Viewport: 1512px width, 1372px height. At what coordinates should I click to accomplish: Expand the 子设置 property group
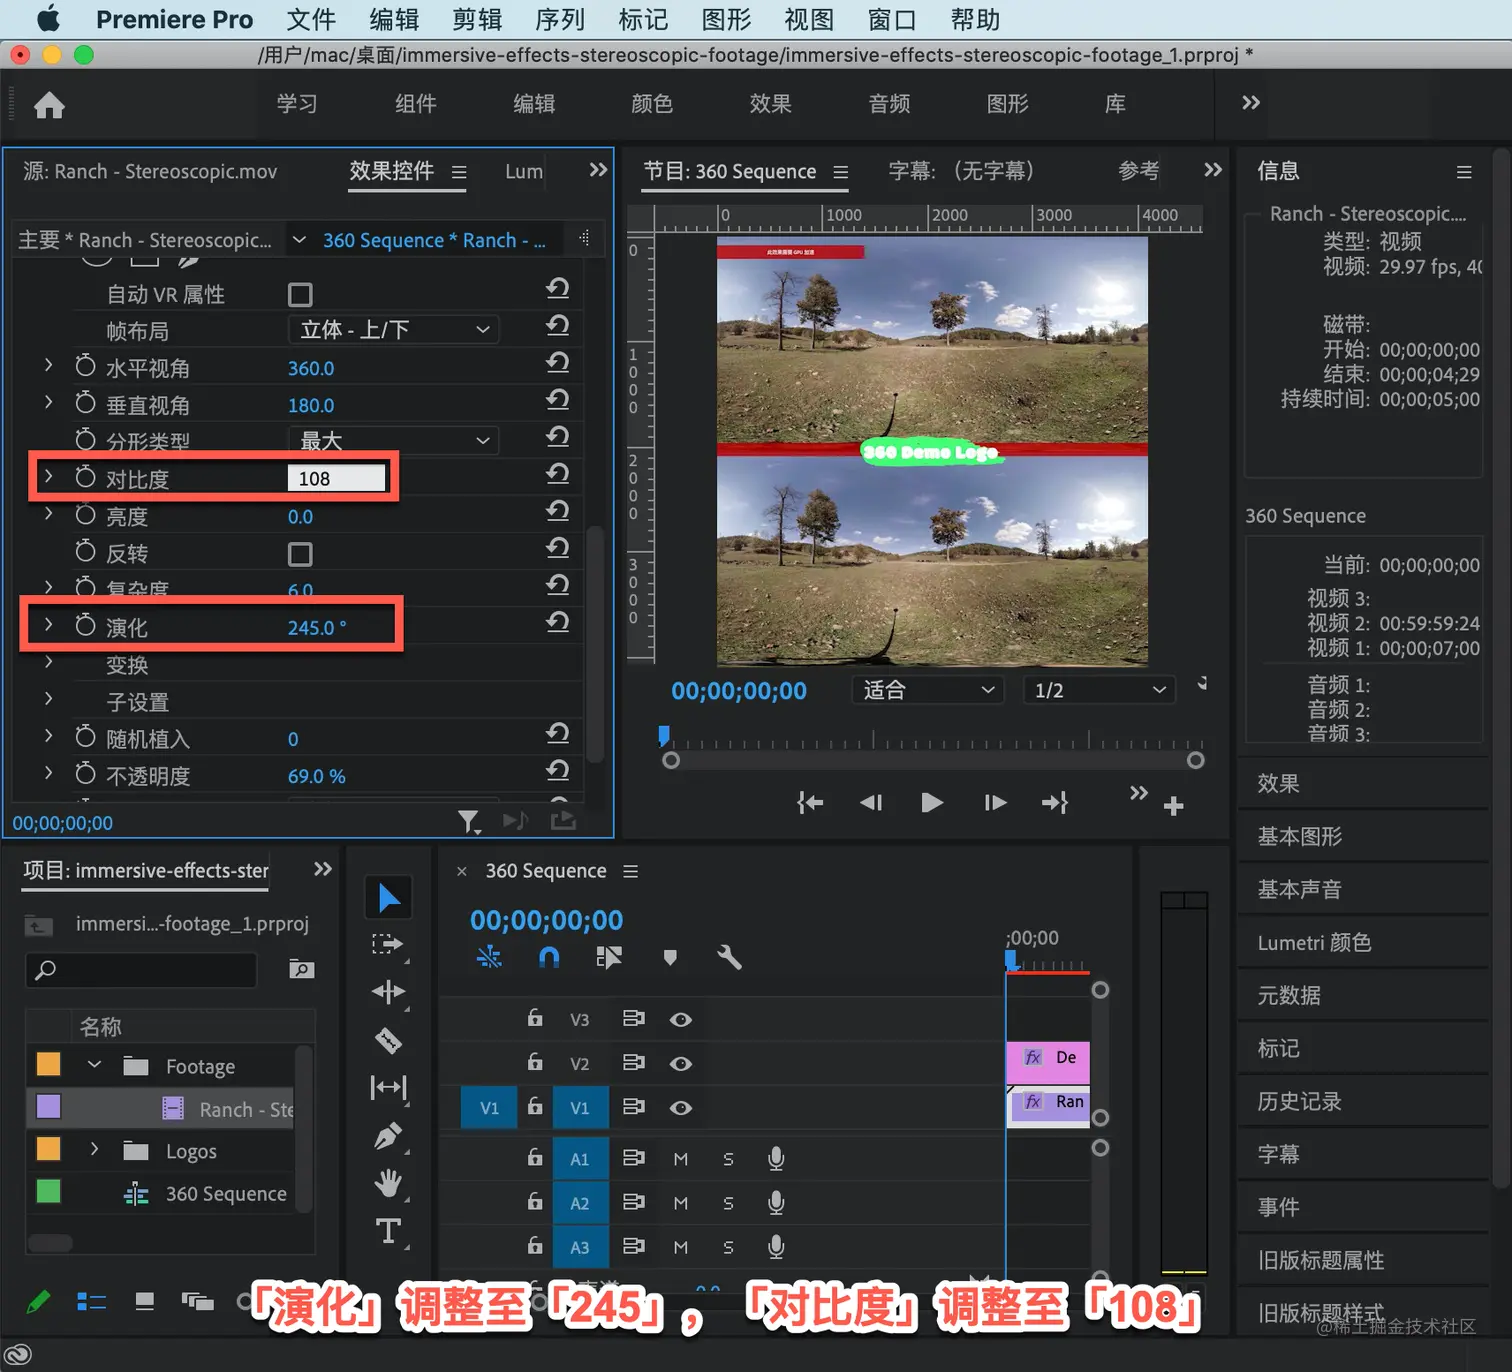pos(48,699)
